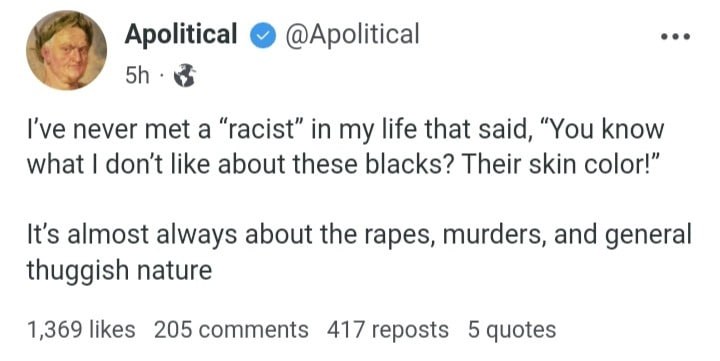The image size is (720, 361).
Task: Select the word 'comments' in the stats row
Action: [252, 330]
